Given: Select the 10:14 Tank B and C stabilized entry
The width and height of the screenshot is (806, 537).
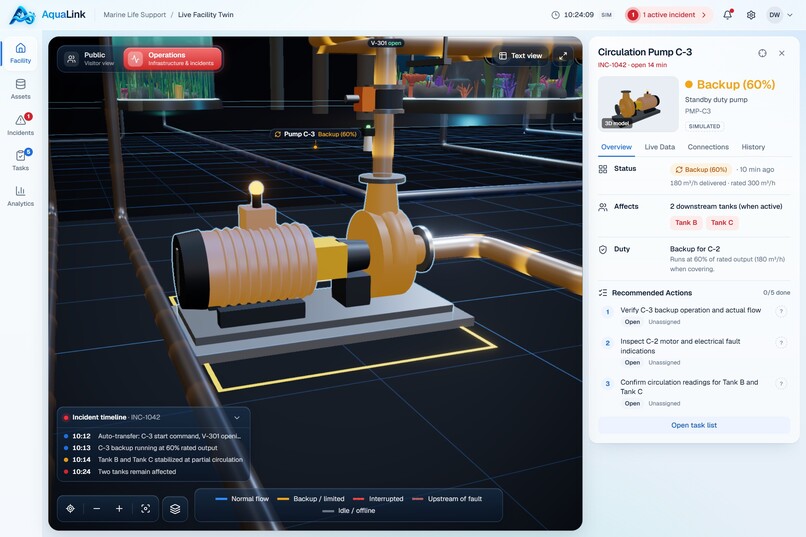Looking at the screenshot, I should click(x=153, y=459).
